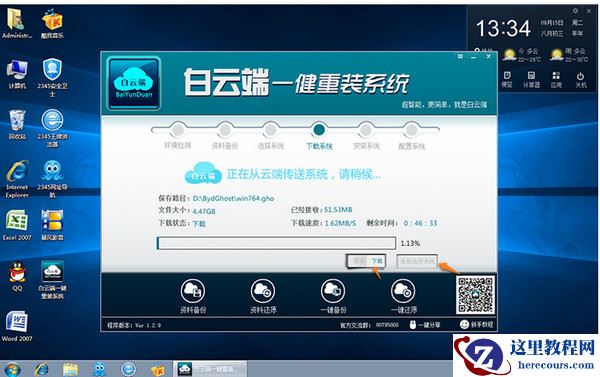The height and width of the screenshot is (377, 600).
Task: Open the 计算机 computer desktop icon
Action: [x=17, y=73]
